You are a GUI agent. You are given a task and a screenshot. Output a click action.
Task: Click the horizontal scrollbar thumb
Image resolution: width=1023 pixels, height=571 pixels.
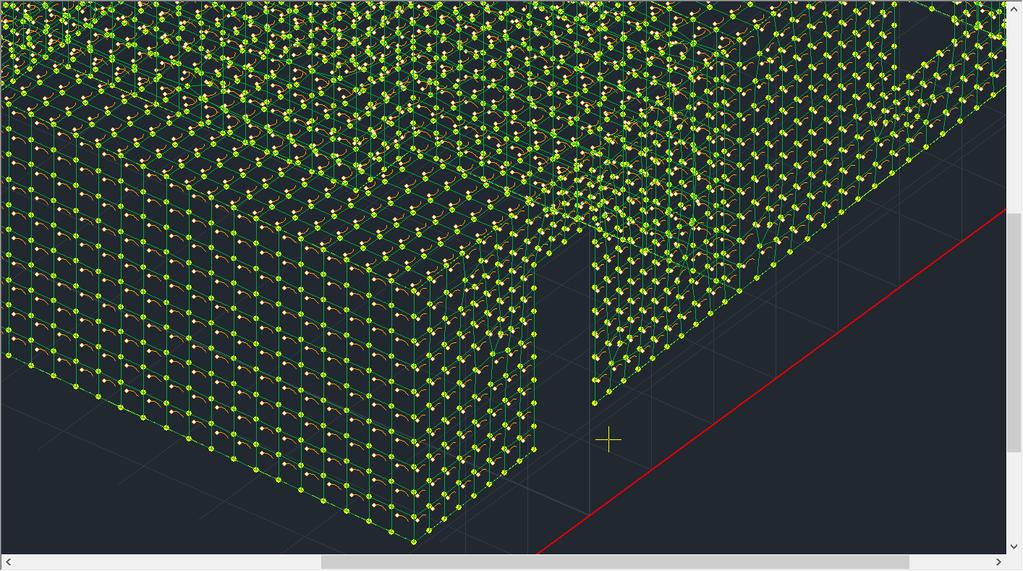615,562
